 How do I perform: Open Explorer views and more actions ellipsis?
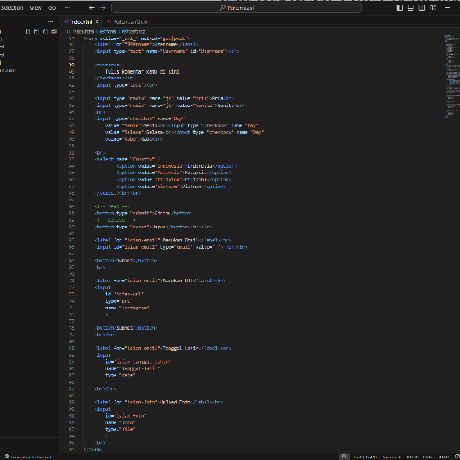(50, 22)
